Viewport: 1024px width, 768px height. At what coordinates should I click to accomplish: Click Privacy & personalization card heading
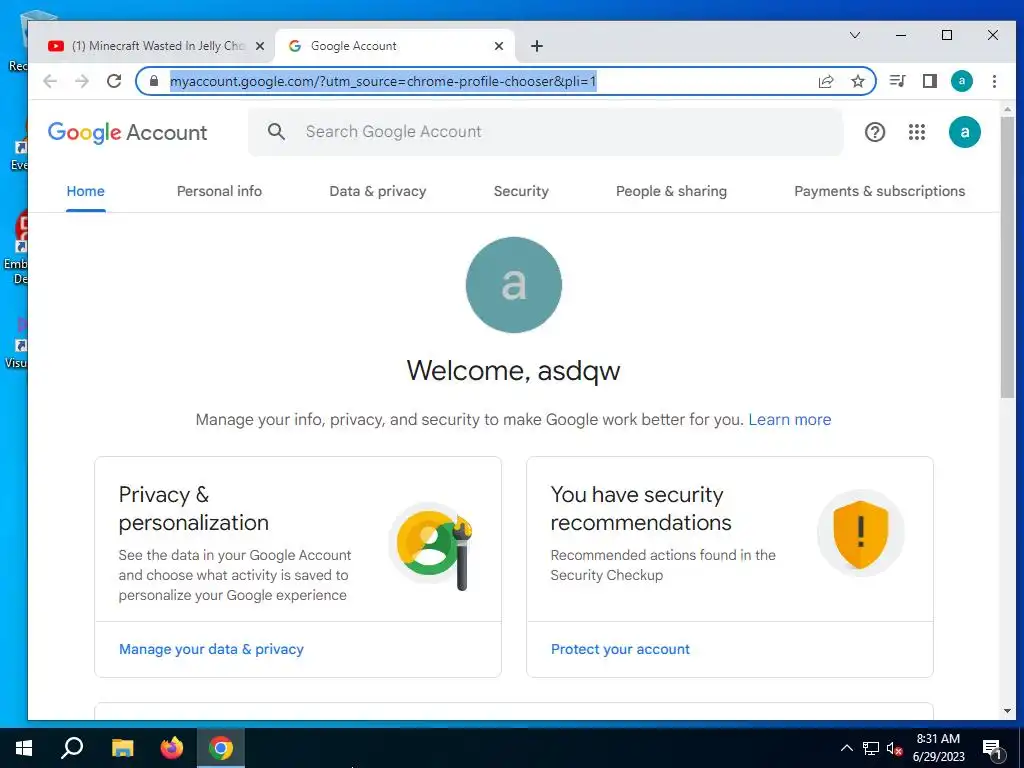(193, 509)
